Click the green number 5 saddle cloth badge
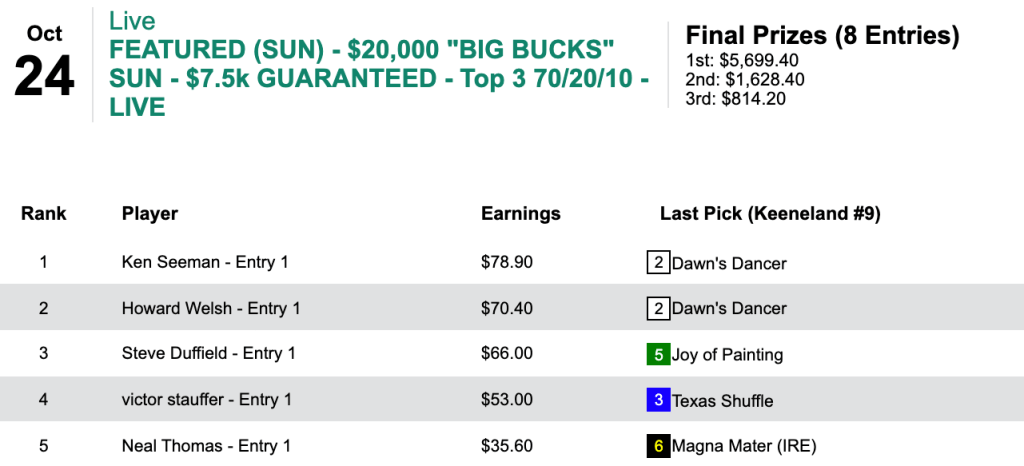Screen dimensions: 1024x466 [657, 354]
